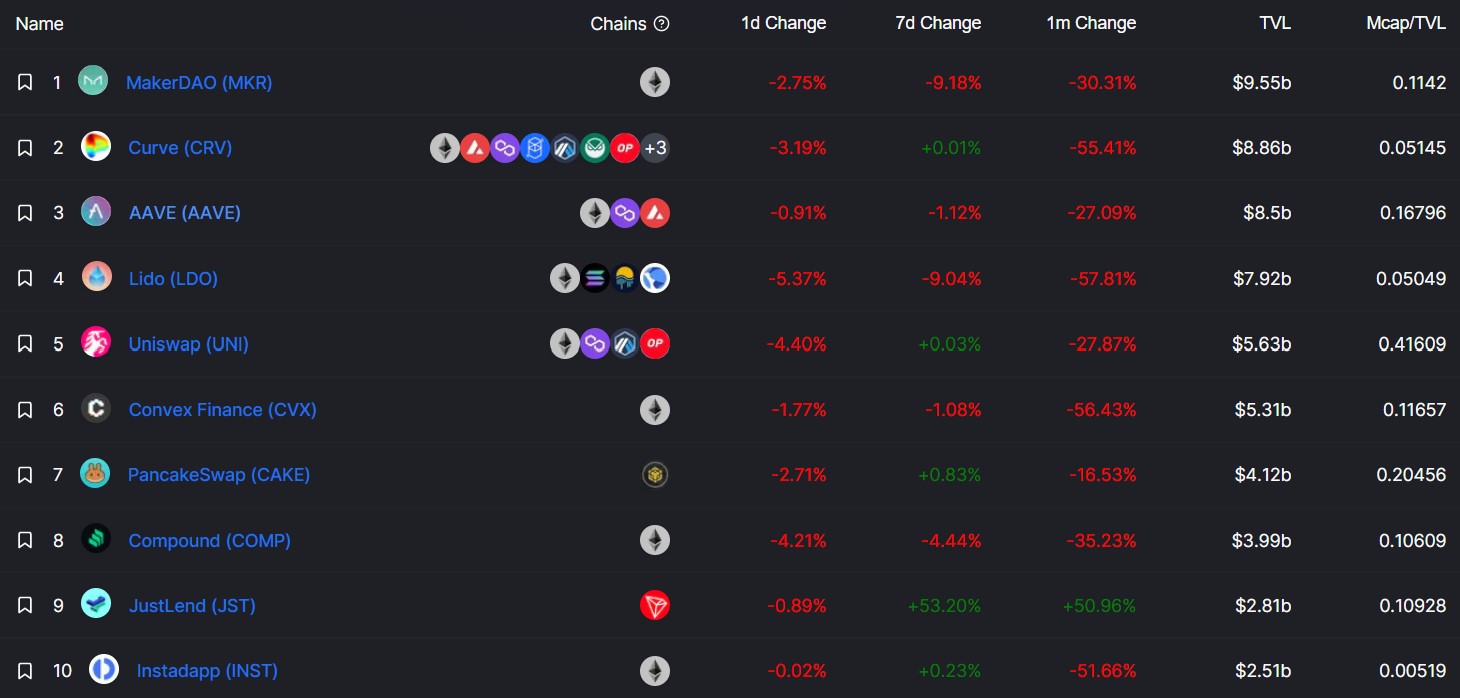Click the Ethereum chain icon in Instadapp row
Image resolution: width=1460 pixels, height=698 pixels.
point(655,671)
